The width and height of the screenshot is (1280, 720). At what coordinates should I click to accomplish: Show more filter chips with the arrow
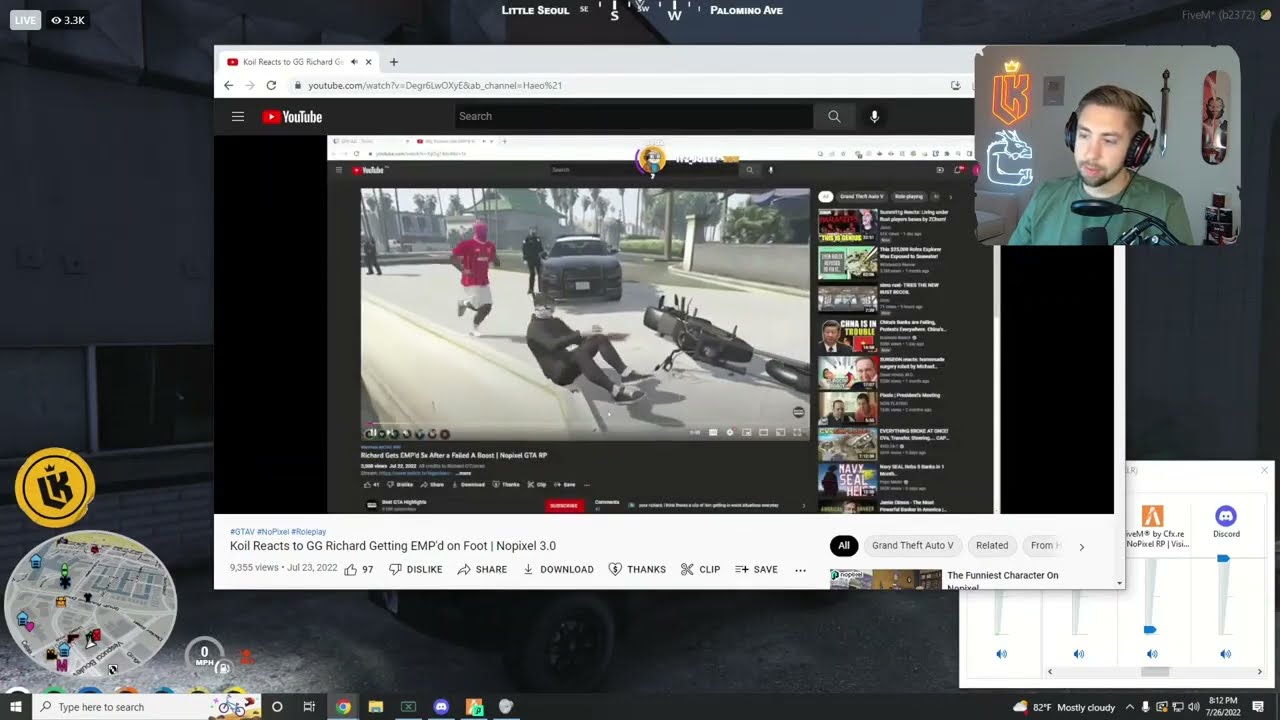[1081, 546]
